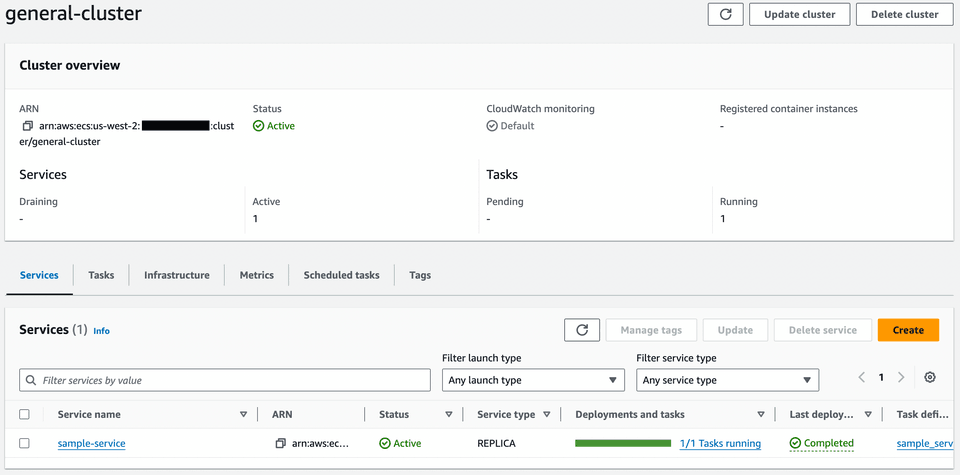Click the Running tasks label

pyautogui.click(x=739, y=201)
